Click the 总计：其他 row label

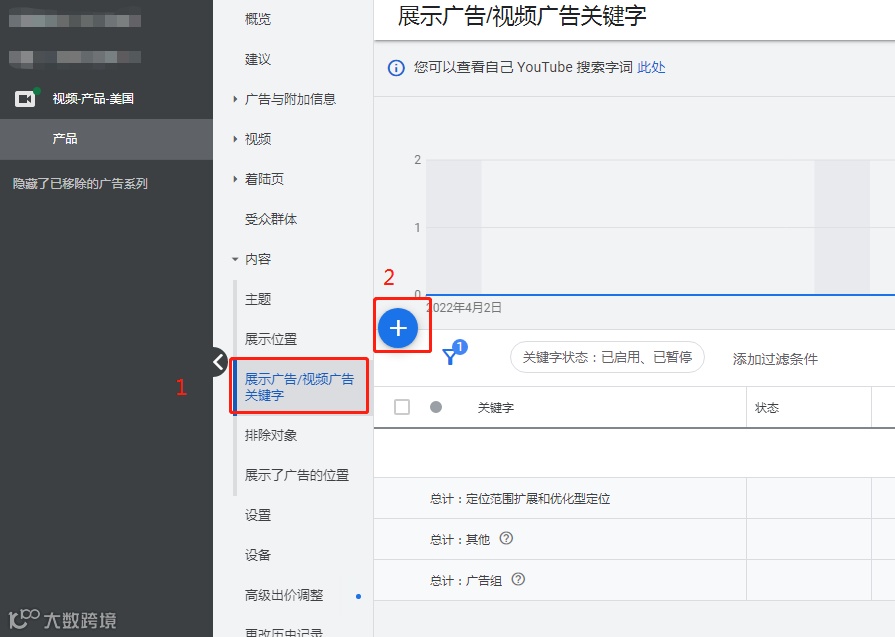coord(460,539)
